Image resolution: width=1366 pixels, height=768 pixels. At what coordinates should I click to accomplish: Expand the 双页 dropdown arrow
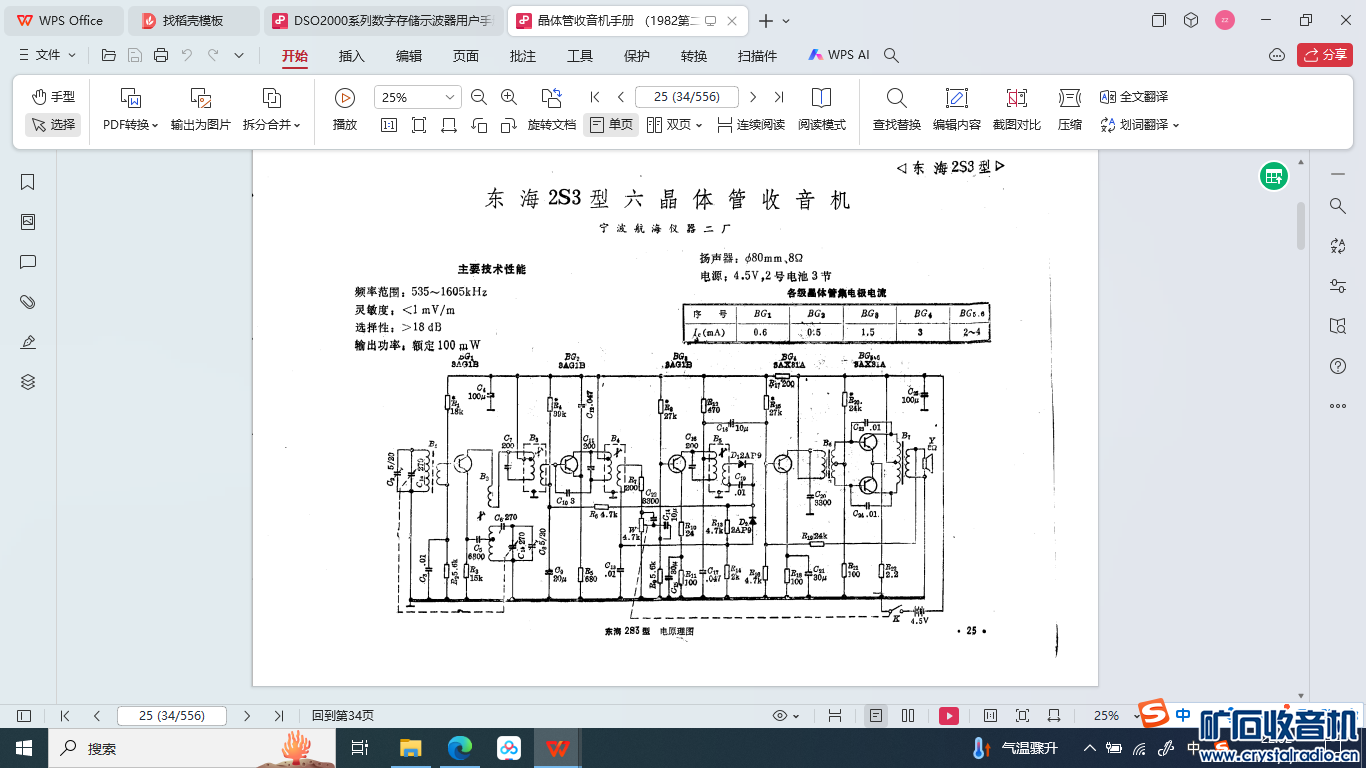tap(698, 126)
